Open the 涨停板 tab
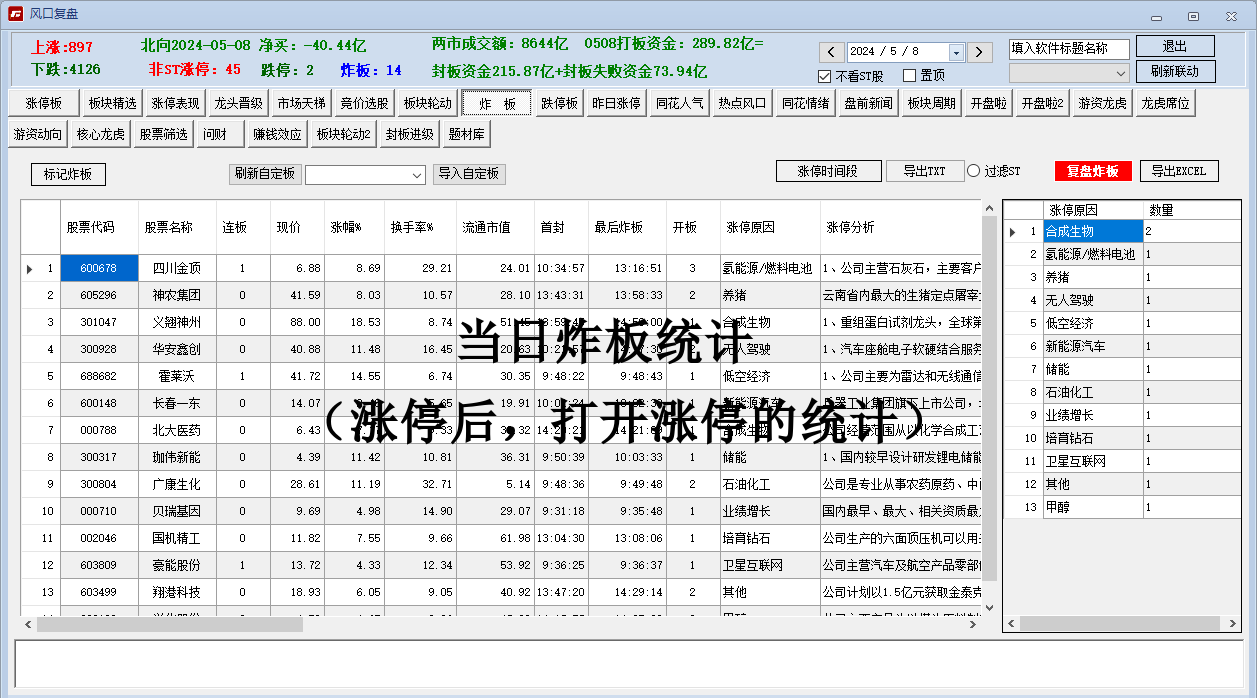This screenshot has width=1257, height=698. pos(43,103)
